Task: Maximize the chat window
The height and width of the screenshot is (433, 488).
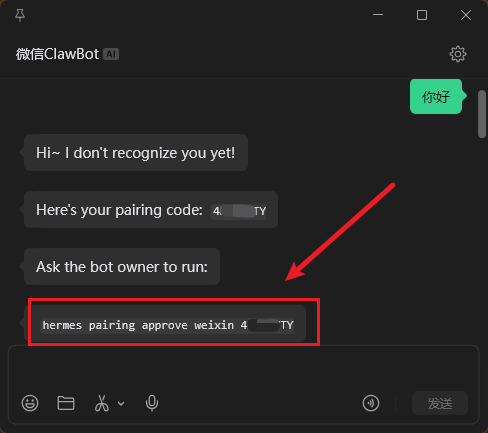Action: (x=422, y=15)
